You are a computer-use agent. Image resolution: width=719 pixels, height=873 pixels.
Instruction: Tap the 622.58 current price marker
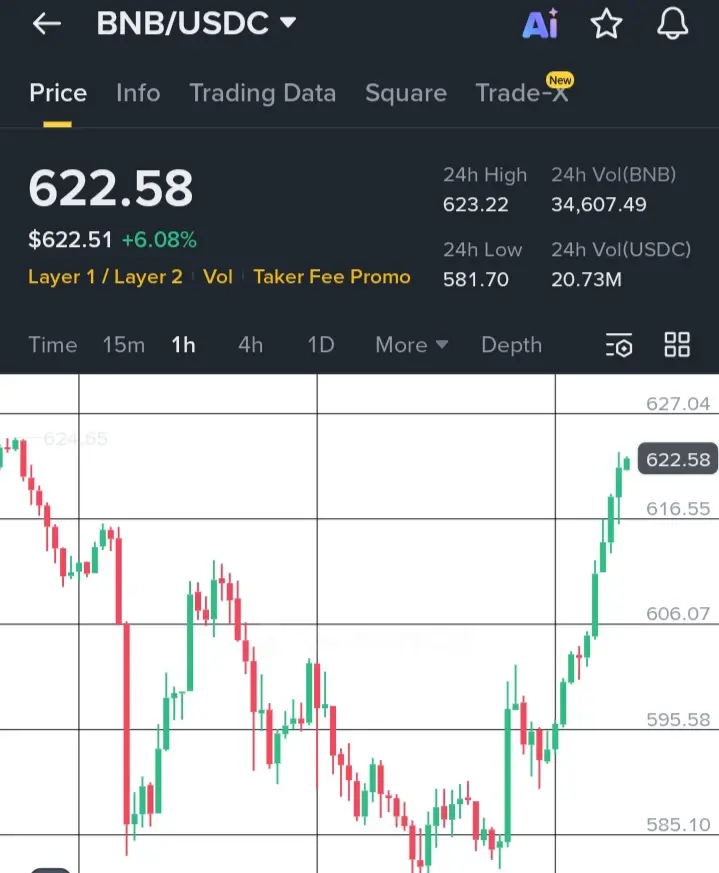click(678, 459)
